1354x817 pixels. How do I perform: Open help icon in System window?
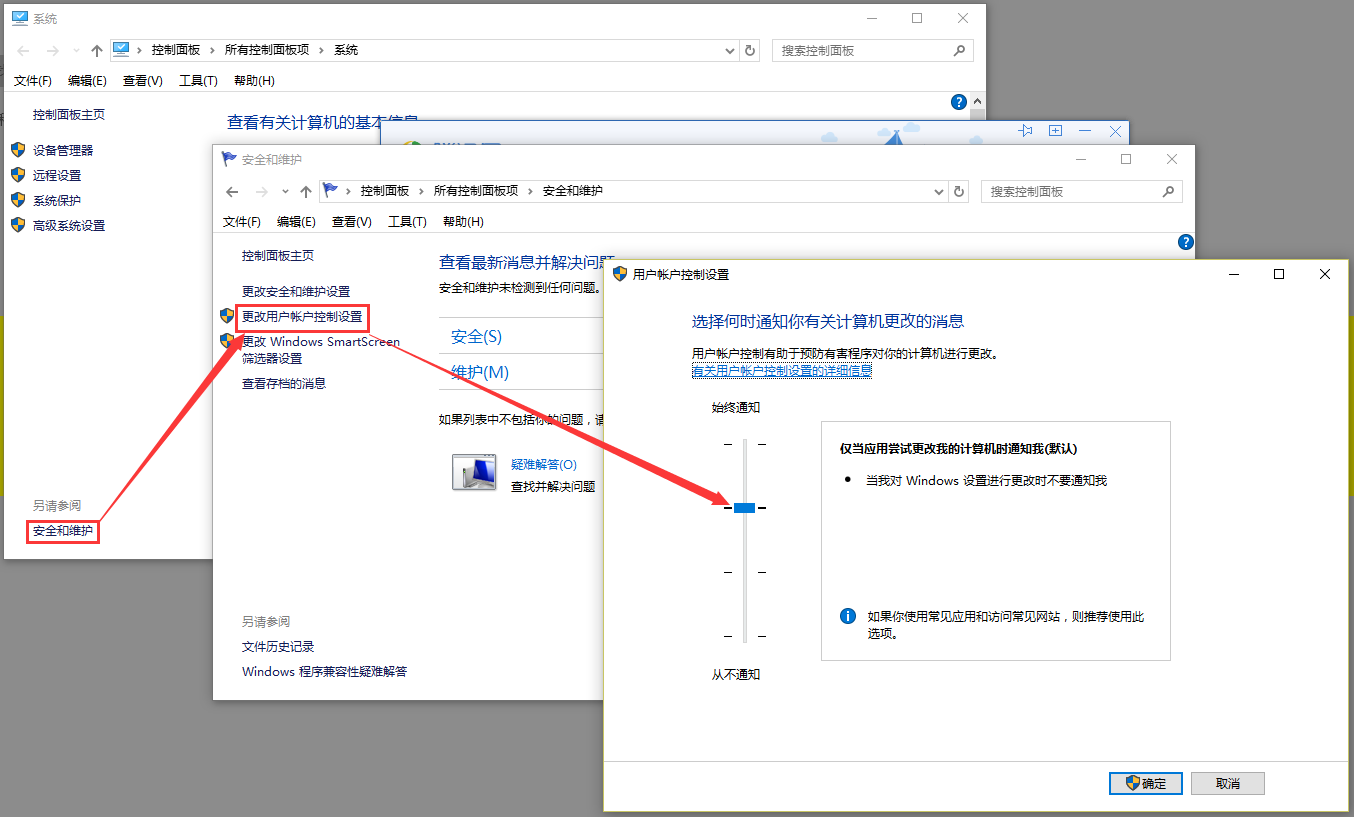click(959, 102)
